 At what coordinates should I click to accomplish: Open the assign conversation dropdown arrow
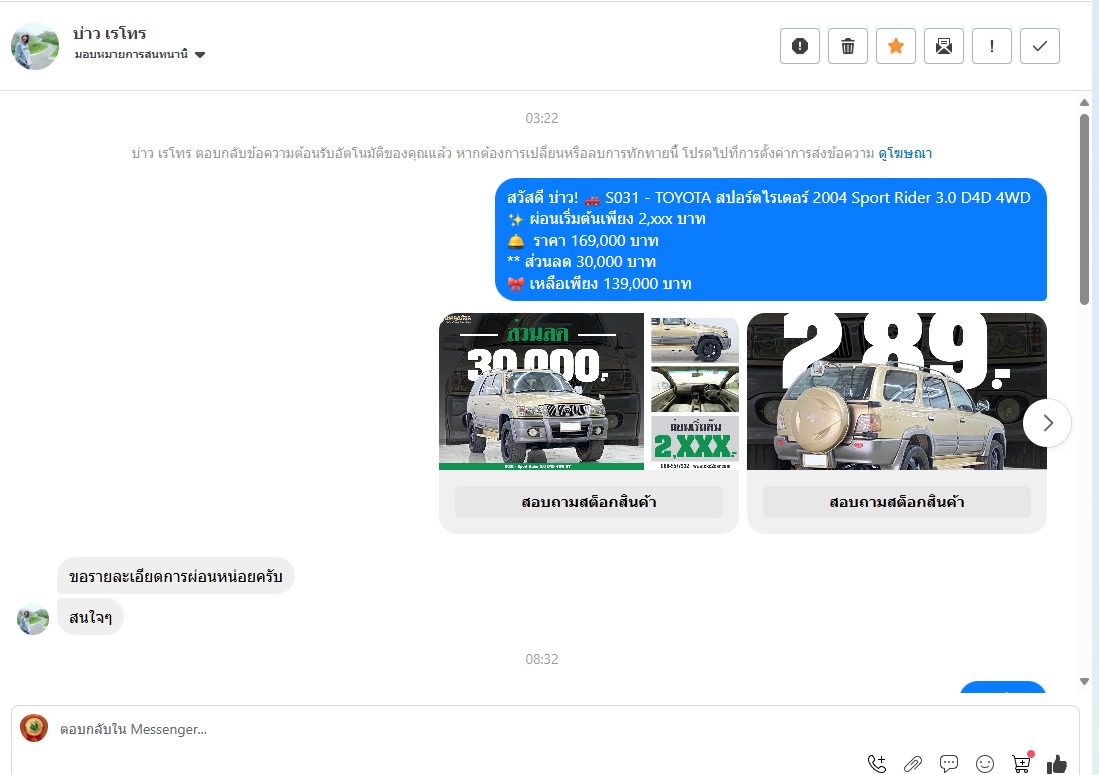click(200, 55)
